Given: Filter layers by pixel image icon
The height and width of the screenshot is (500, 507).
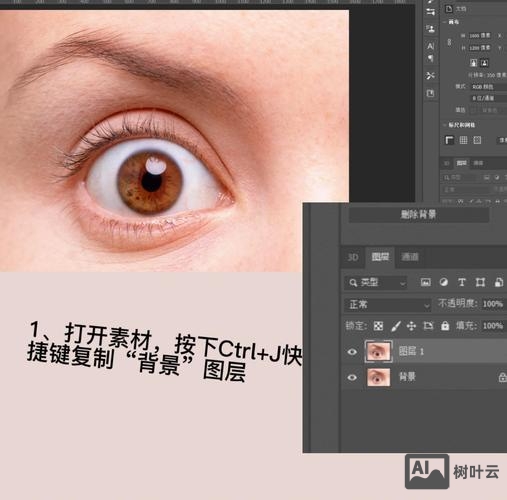Looking at the screenshot, I should tap(425, 283).
